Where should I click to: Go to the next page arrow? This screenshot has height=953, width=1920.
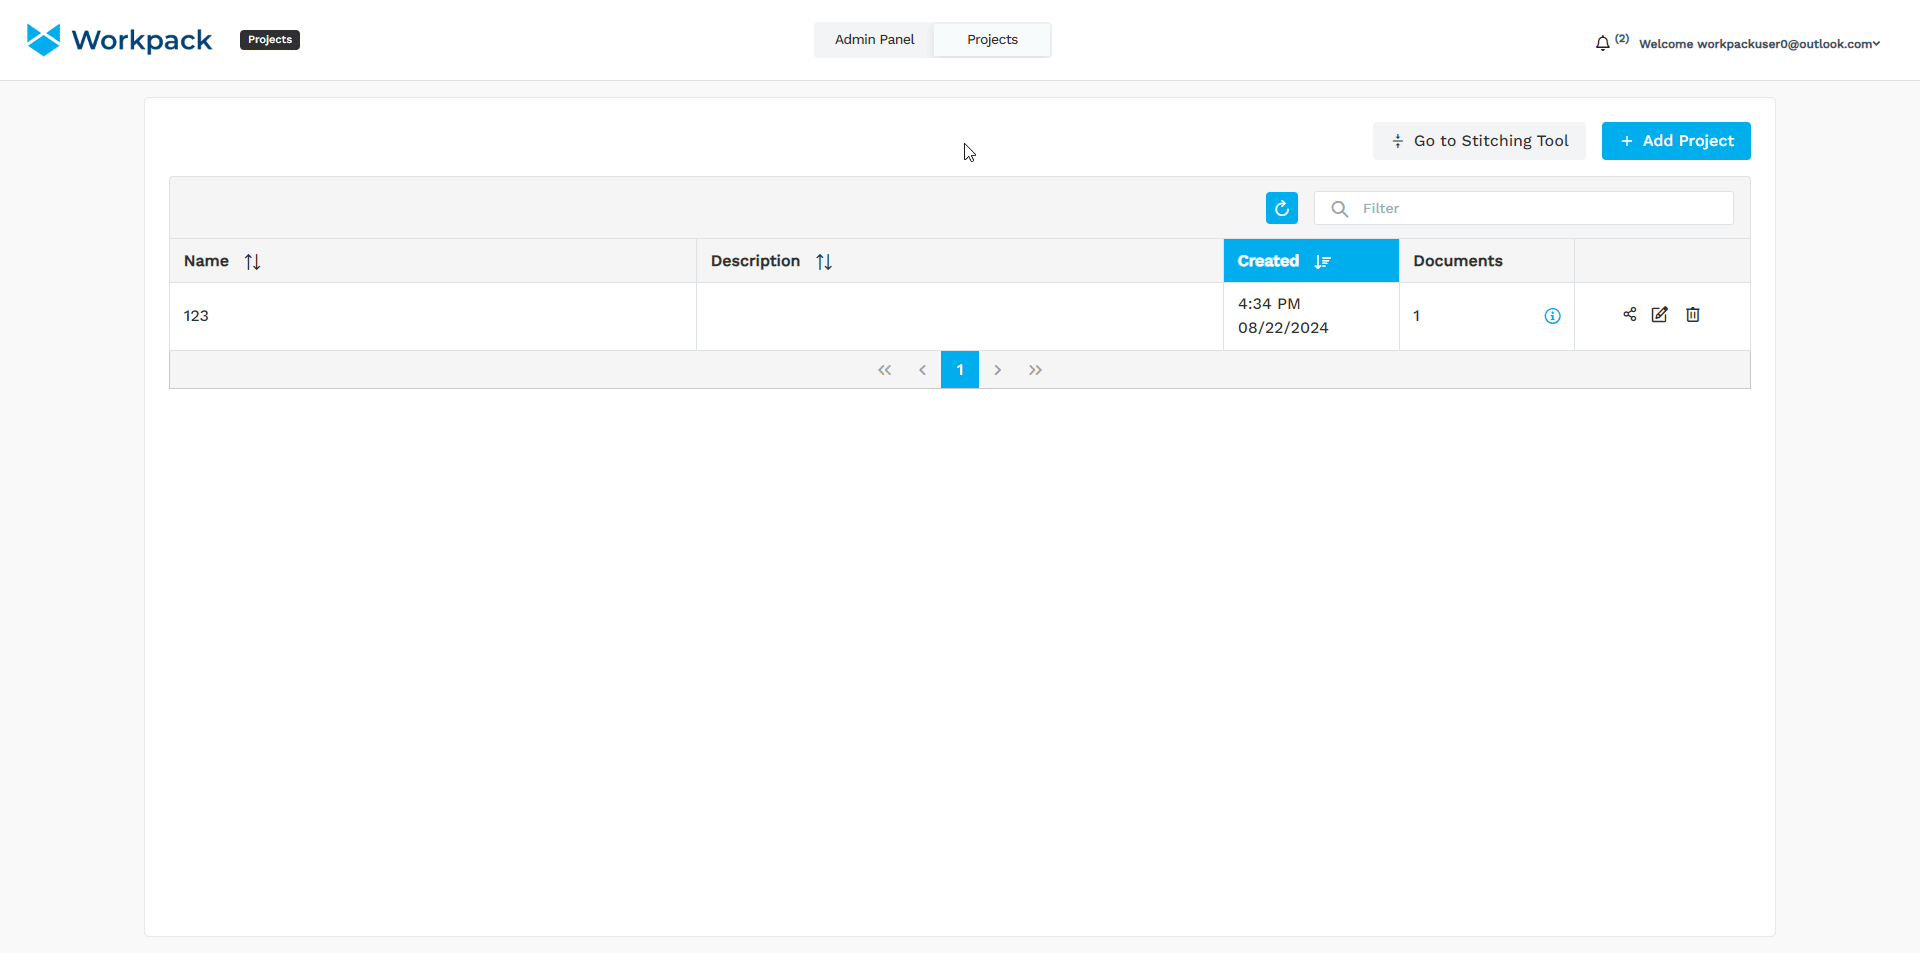998,370
